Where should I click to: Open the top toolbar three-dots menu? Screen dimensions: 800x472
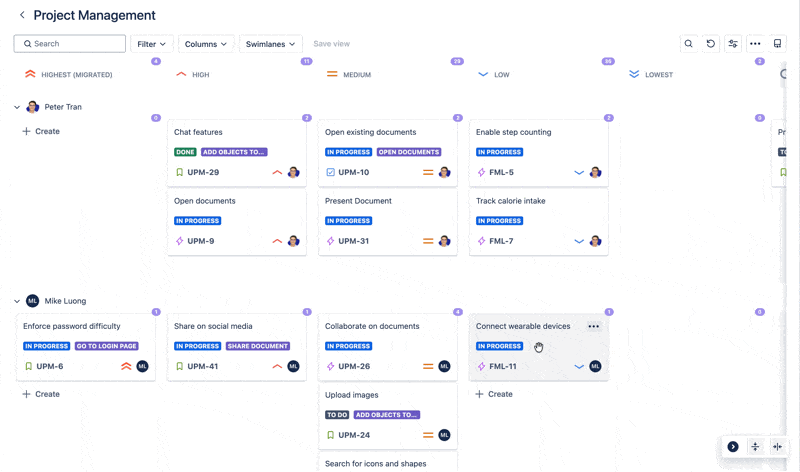[x=755, y=44]
